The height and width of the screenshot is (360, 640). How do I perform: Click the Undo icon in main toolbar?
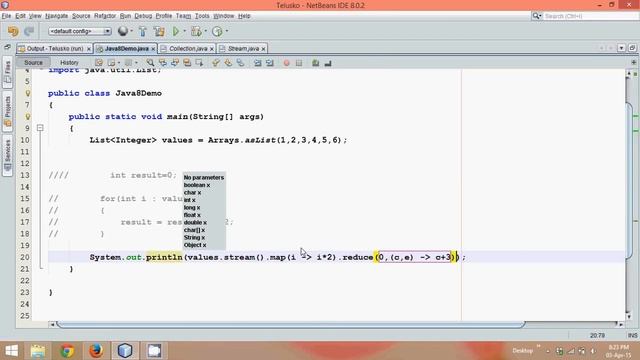tap(13, 31)
